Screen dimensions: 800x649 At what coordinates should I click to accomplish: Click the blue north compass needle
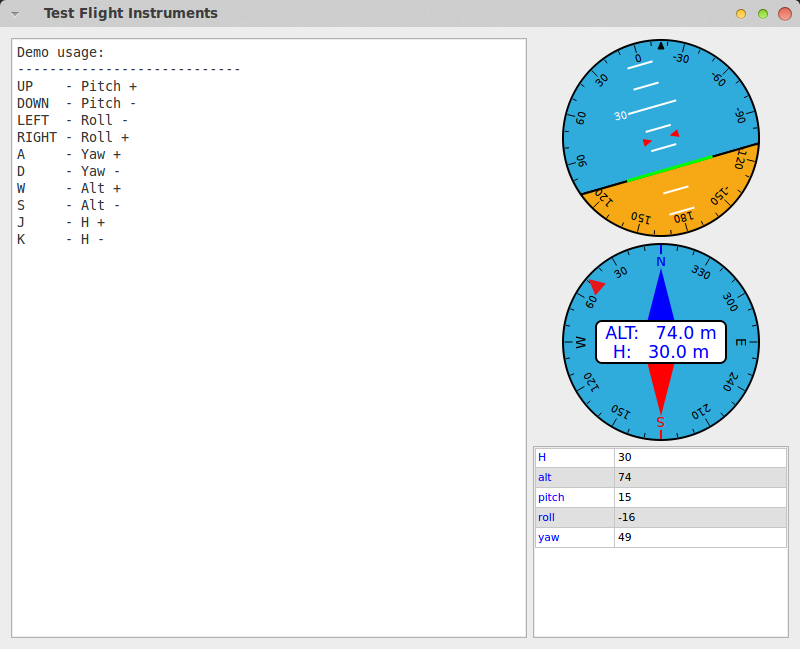(660, 298)
